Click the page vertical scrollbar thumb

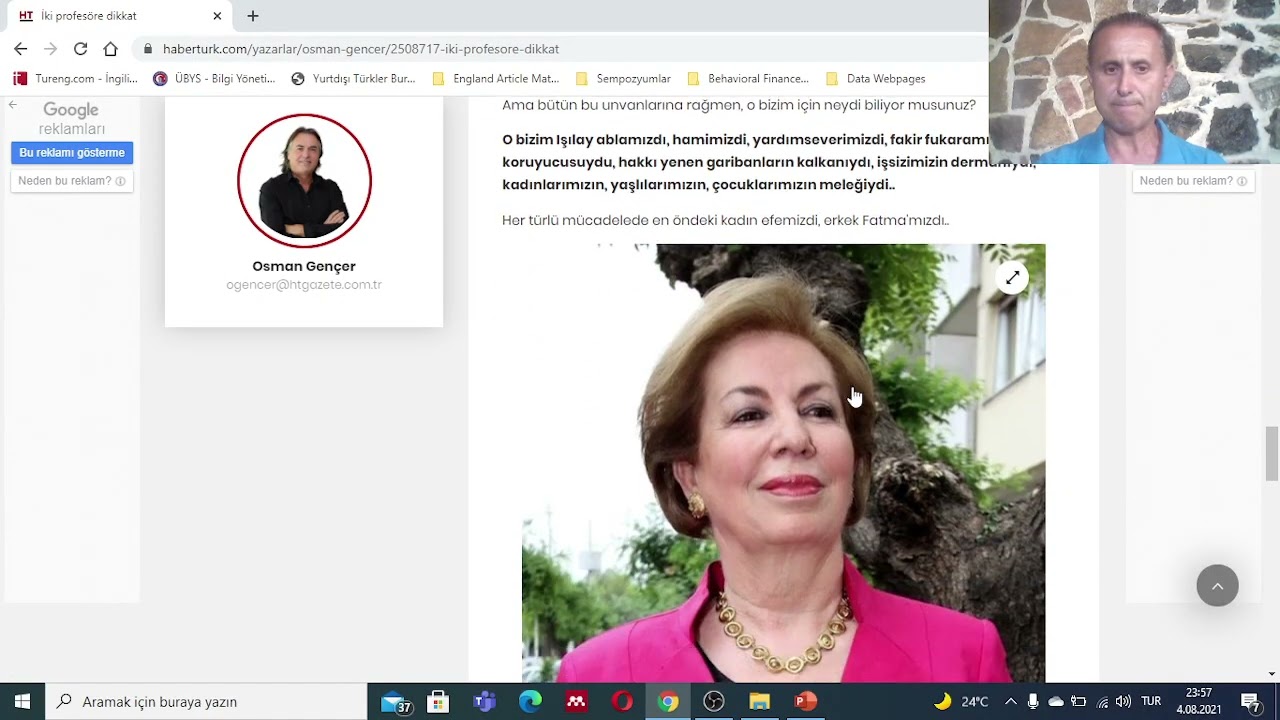coord(1272,453)
